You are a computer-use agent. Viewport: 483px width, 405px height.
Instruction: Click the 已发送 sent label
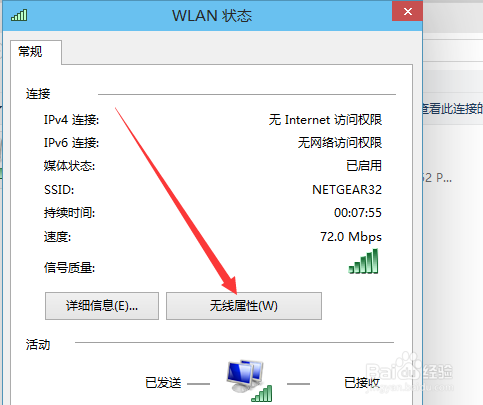(163, 383)
